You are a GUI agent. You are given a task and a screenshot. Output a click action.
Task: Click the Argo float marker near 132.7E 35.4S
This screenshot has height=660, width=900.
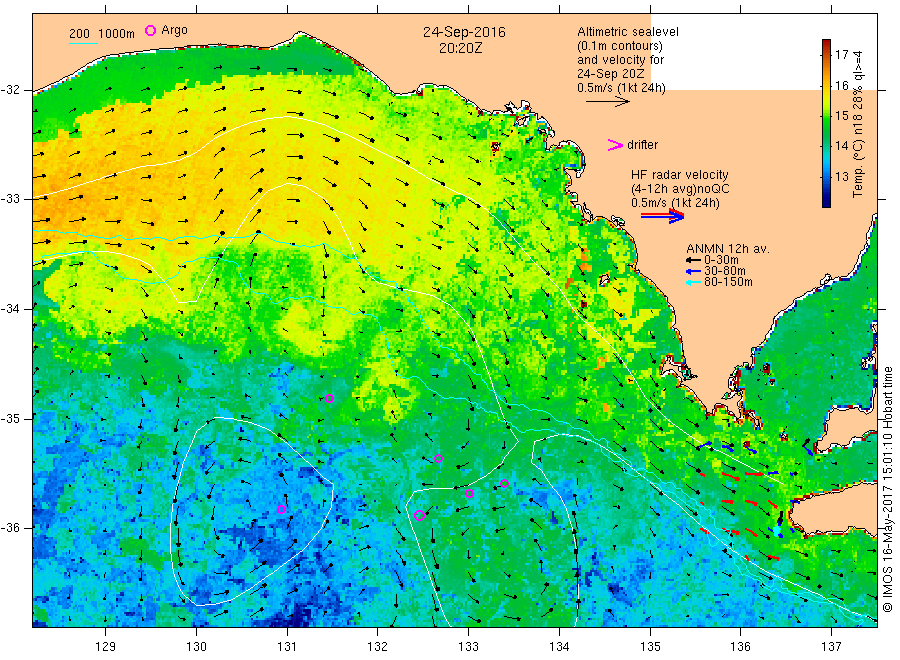point(439,458)
